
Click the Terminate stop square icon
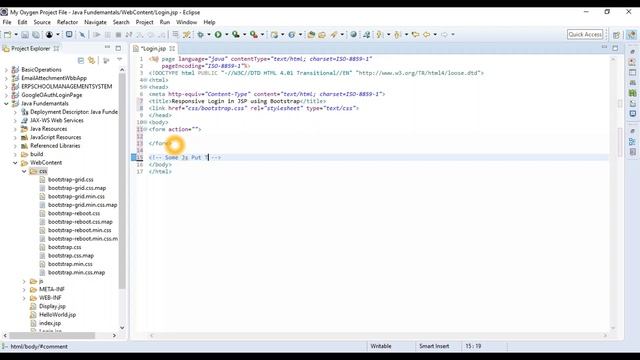point(118,35)
